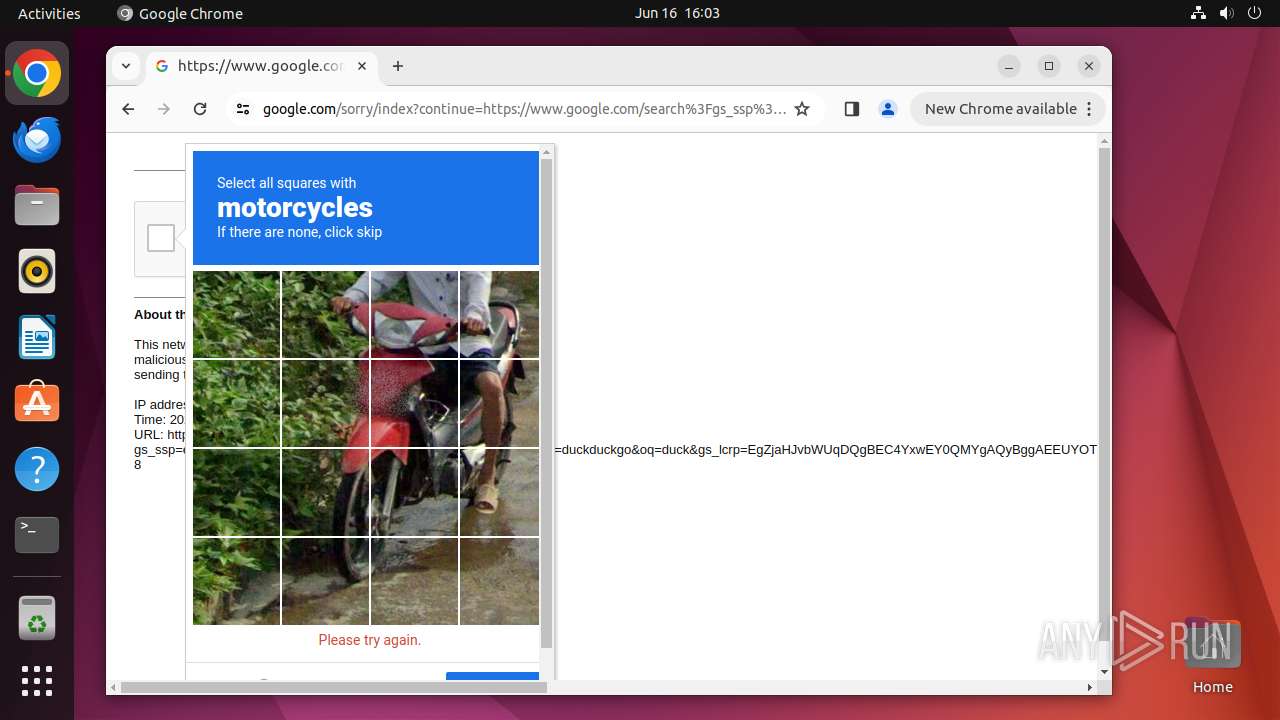Bookmark this page with the star
The height and width of the screenshot is (720, 1280).
(802, 109)
